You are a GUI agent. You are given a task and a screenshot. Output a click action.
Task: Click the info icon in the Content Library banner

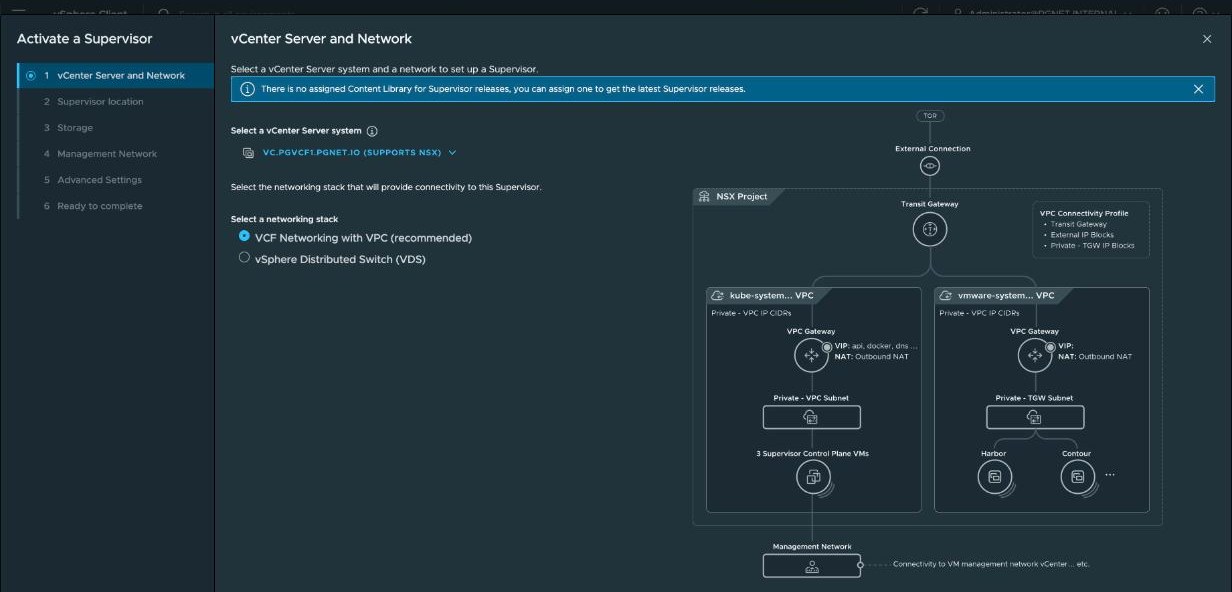247,89
